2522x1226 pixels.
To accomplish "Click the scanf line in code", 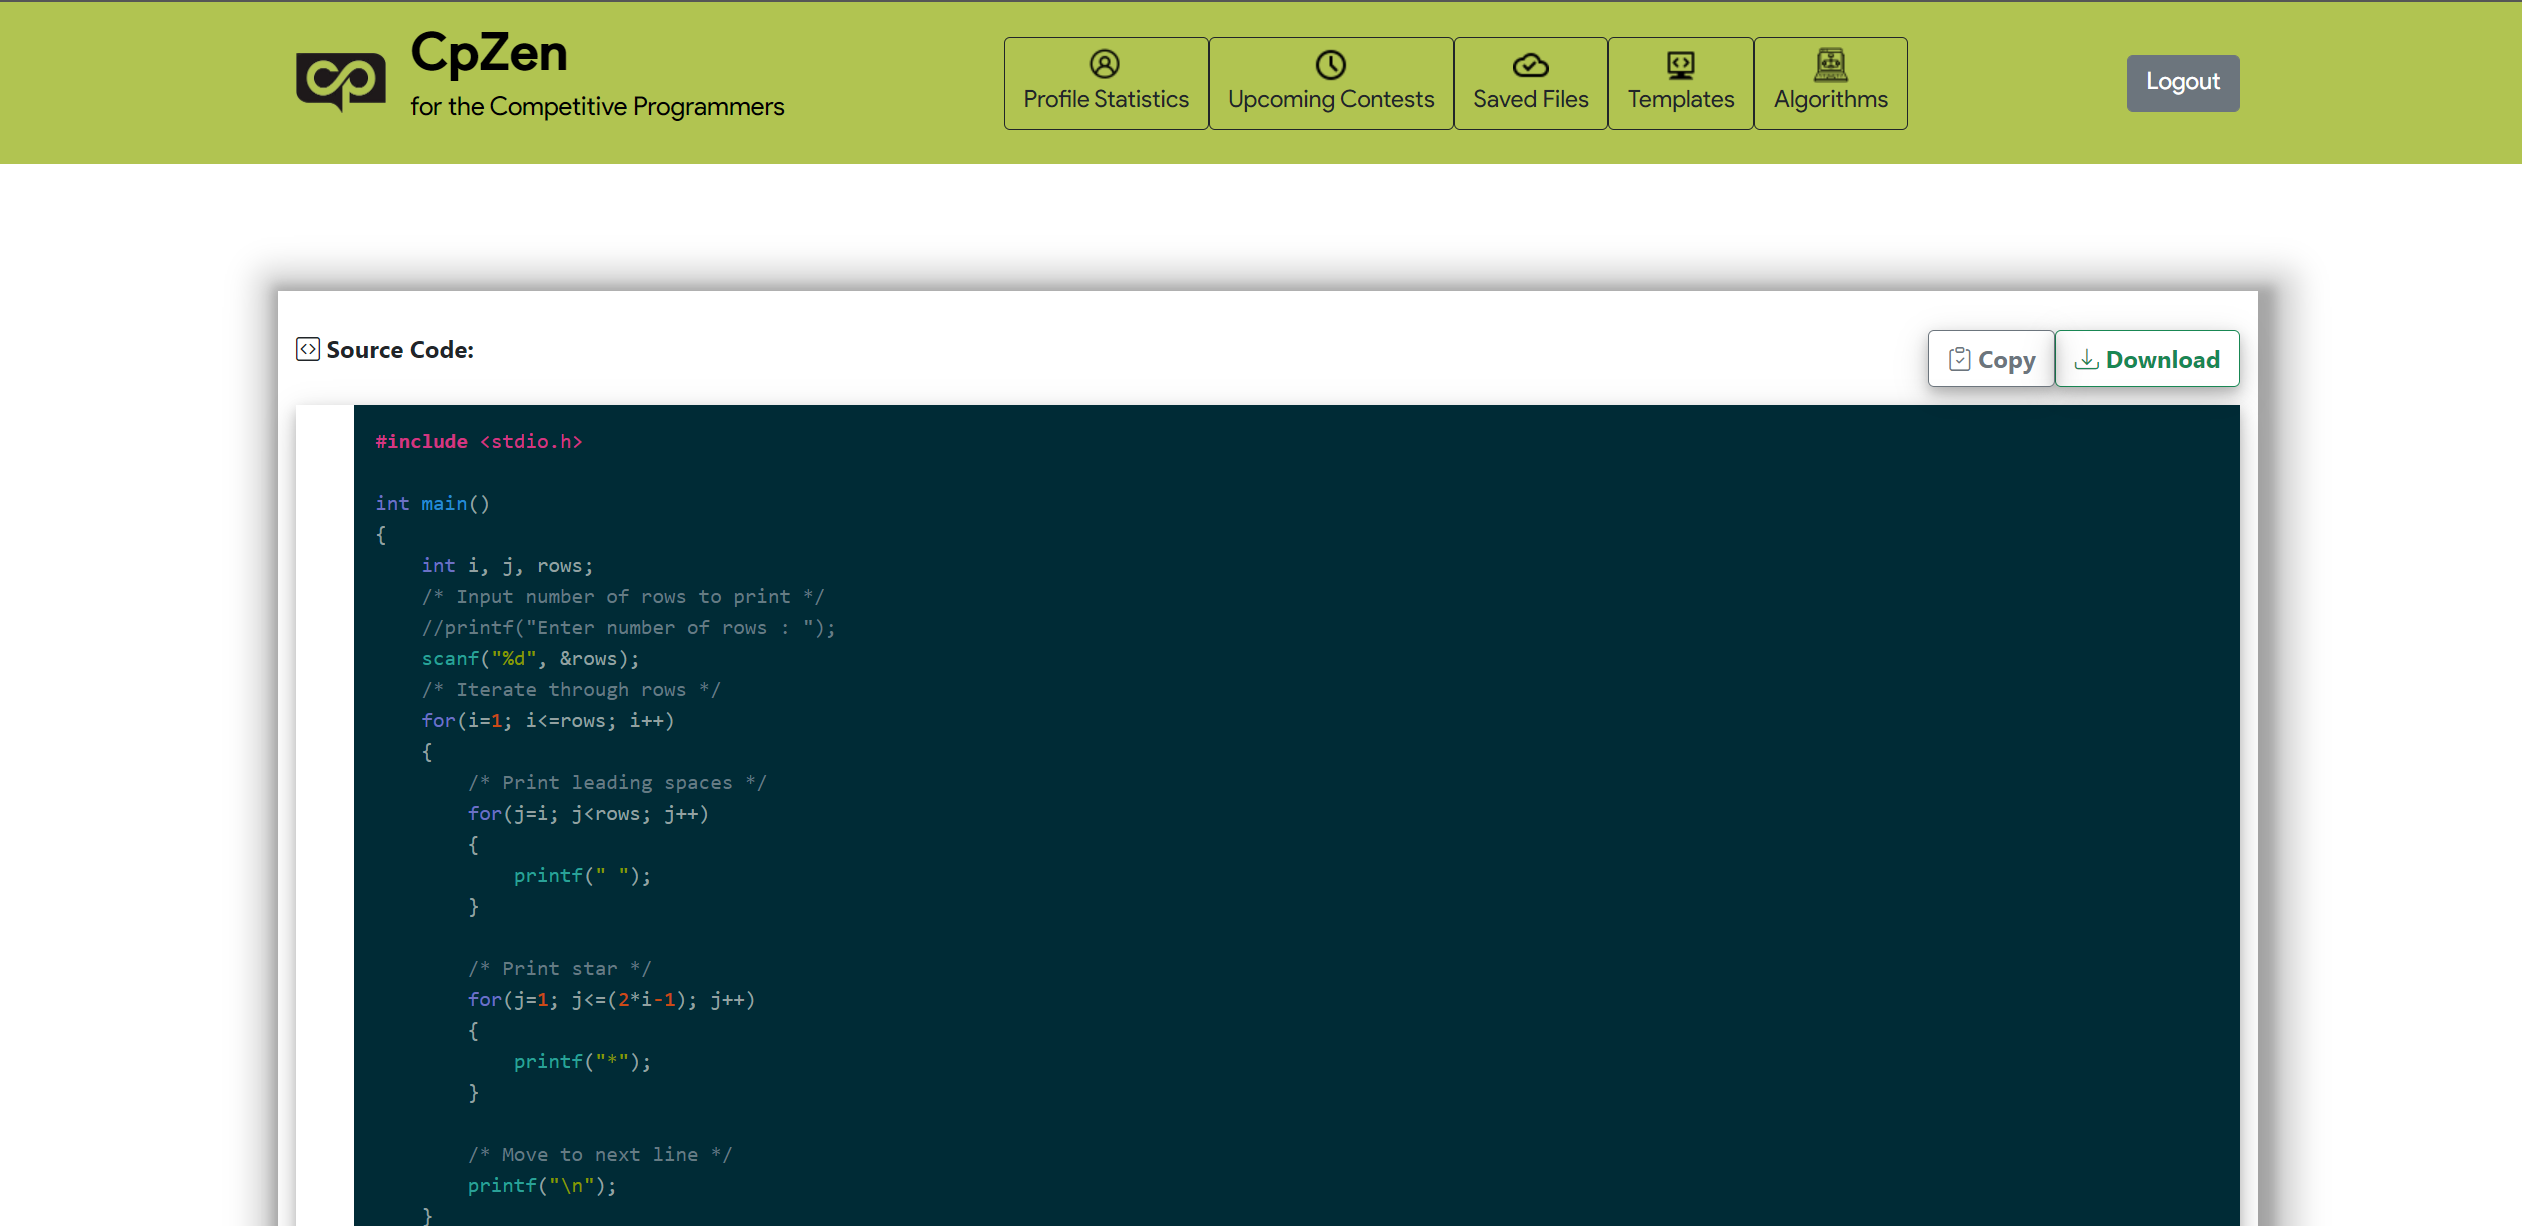I will (x=530, y=659).
